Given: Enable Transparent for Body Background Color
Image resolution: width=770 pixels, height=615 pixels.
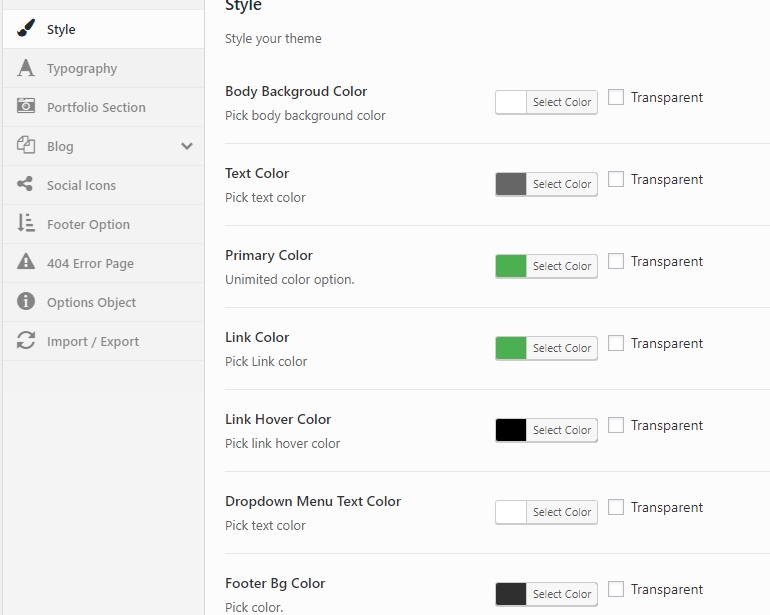Looking at the screenshot, I should pos(616,97).
